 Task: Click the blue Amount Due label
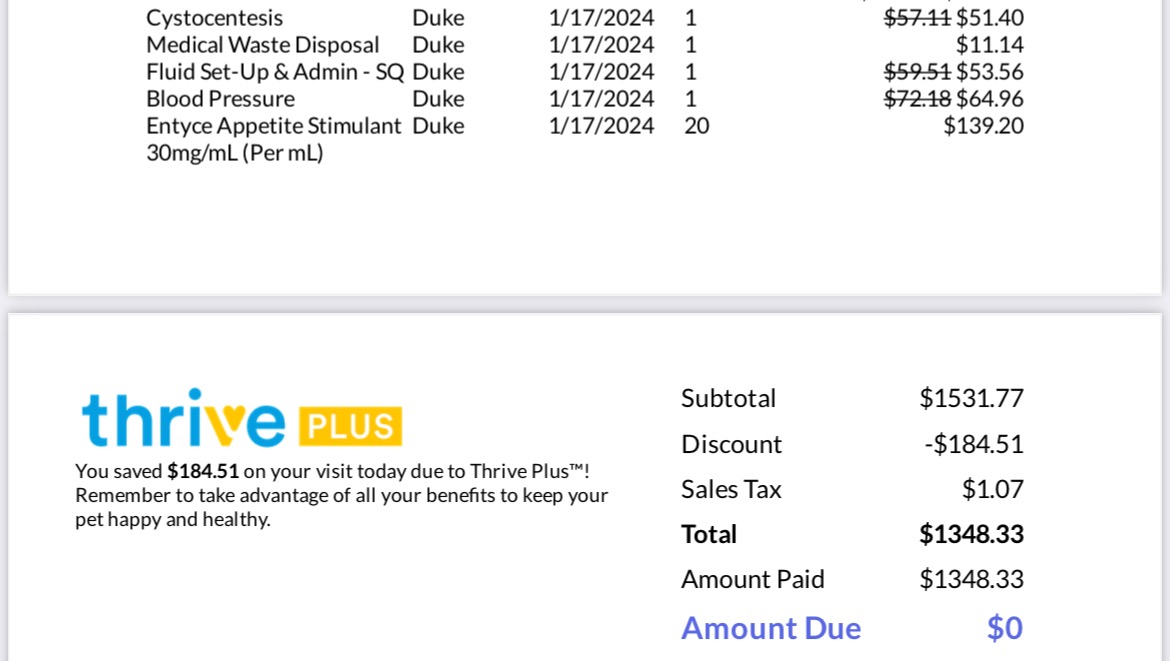[x=771, y=628]
